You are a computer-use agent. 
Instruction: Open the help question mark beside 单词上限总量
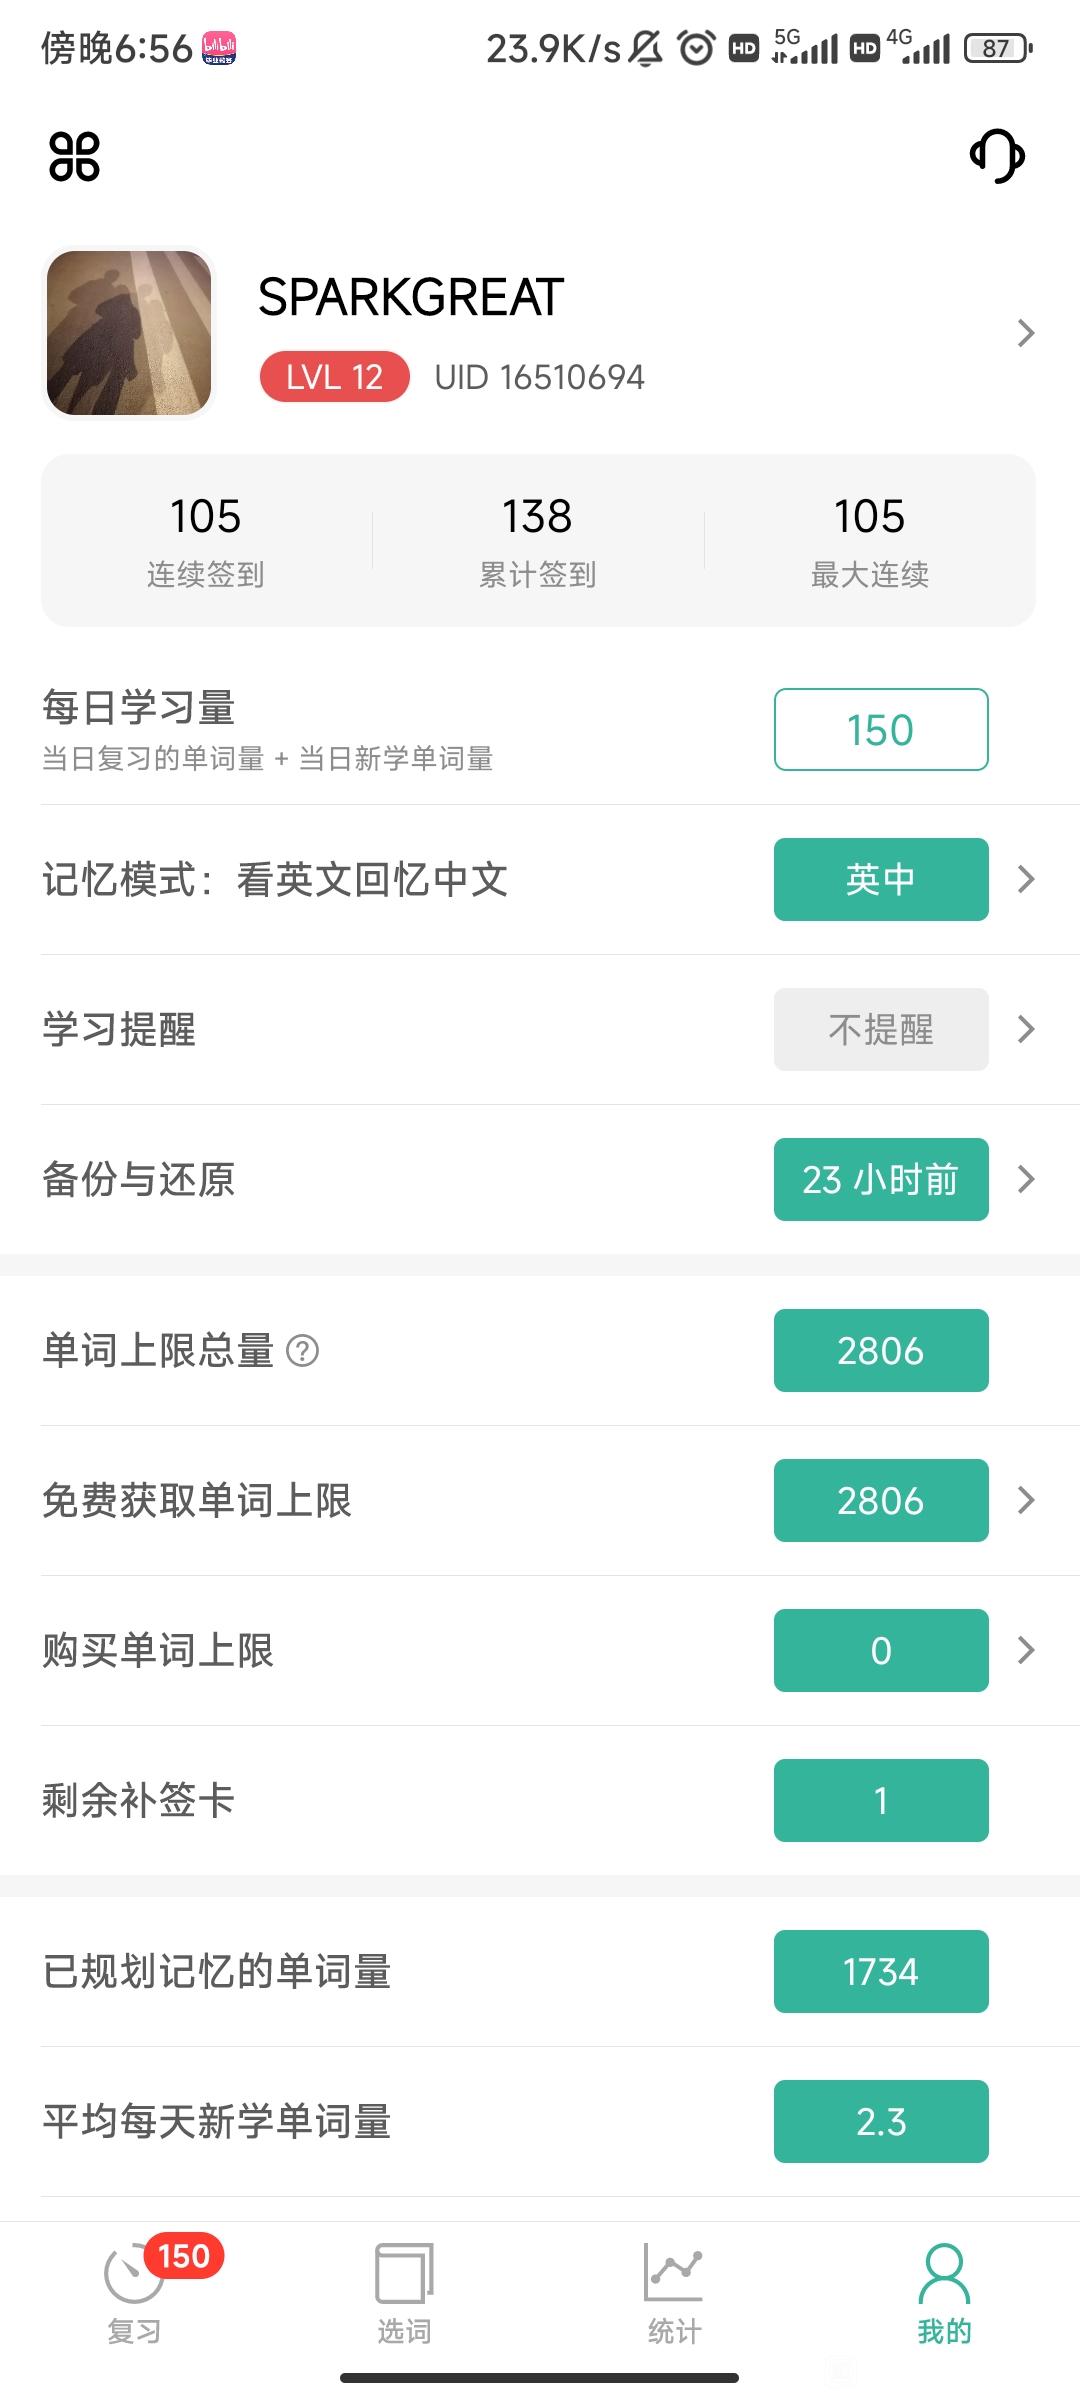302,1351
